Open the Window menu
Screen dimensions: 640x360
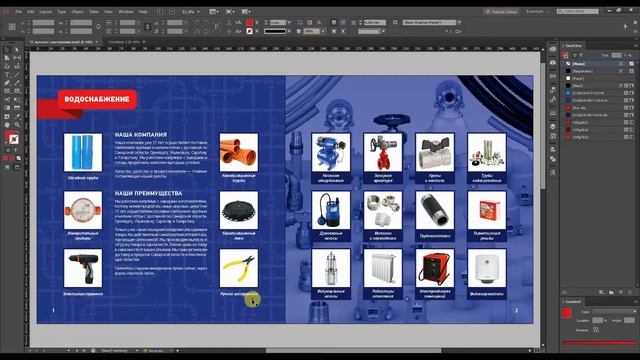click(126, 12)
